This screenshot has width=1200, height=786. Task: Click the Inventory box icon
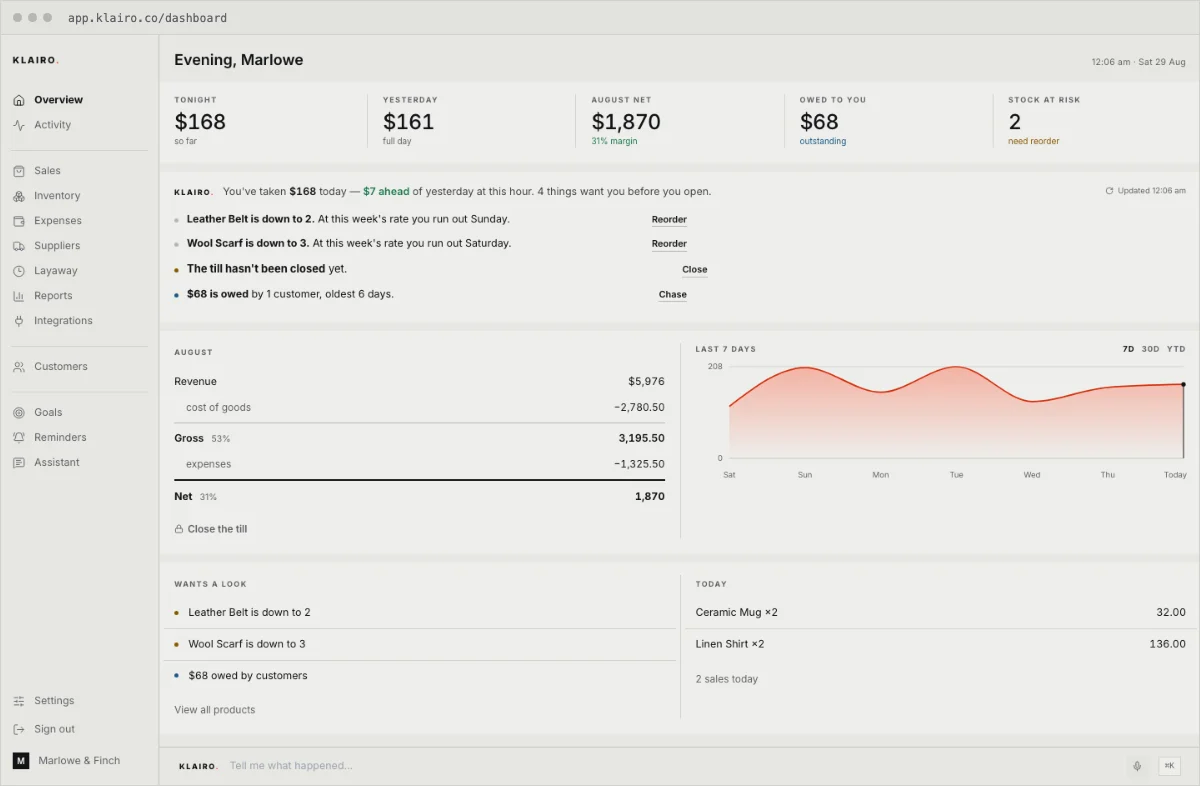click(19, 196)
